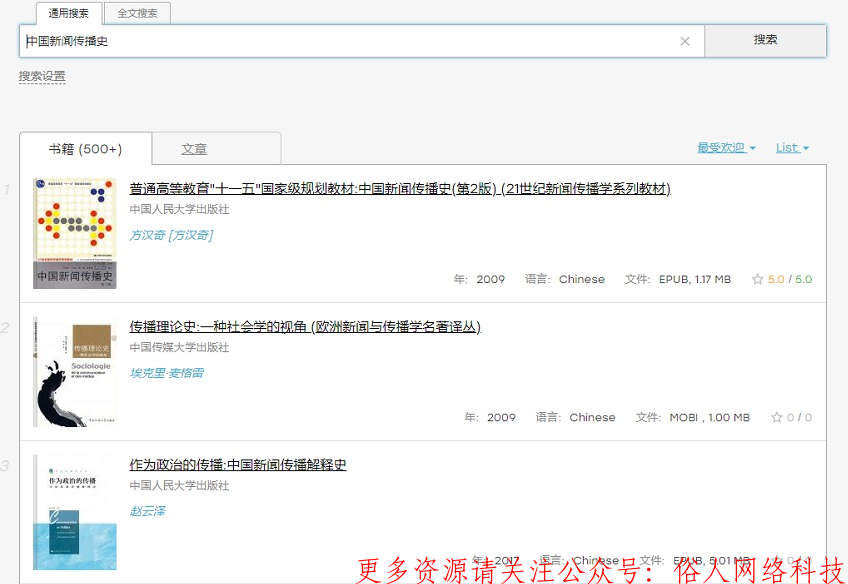Click year 2009 in the 传播理论史 row
This screenshot has height=584, width=848.
pos(501,417)
